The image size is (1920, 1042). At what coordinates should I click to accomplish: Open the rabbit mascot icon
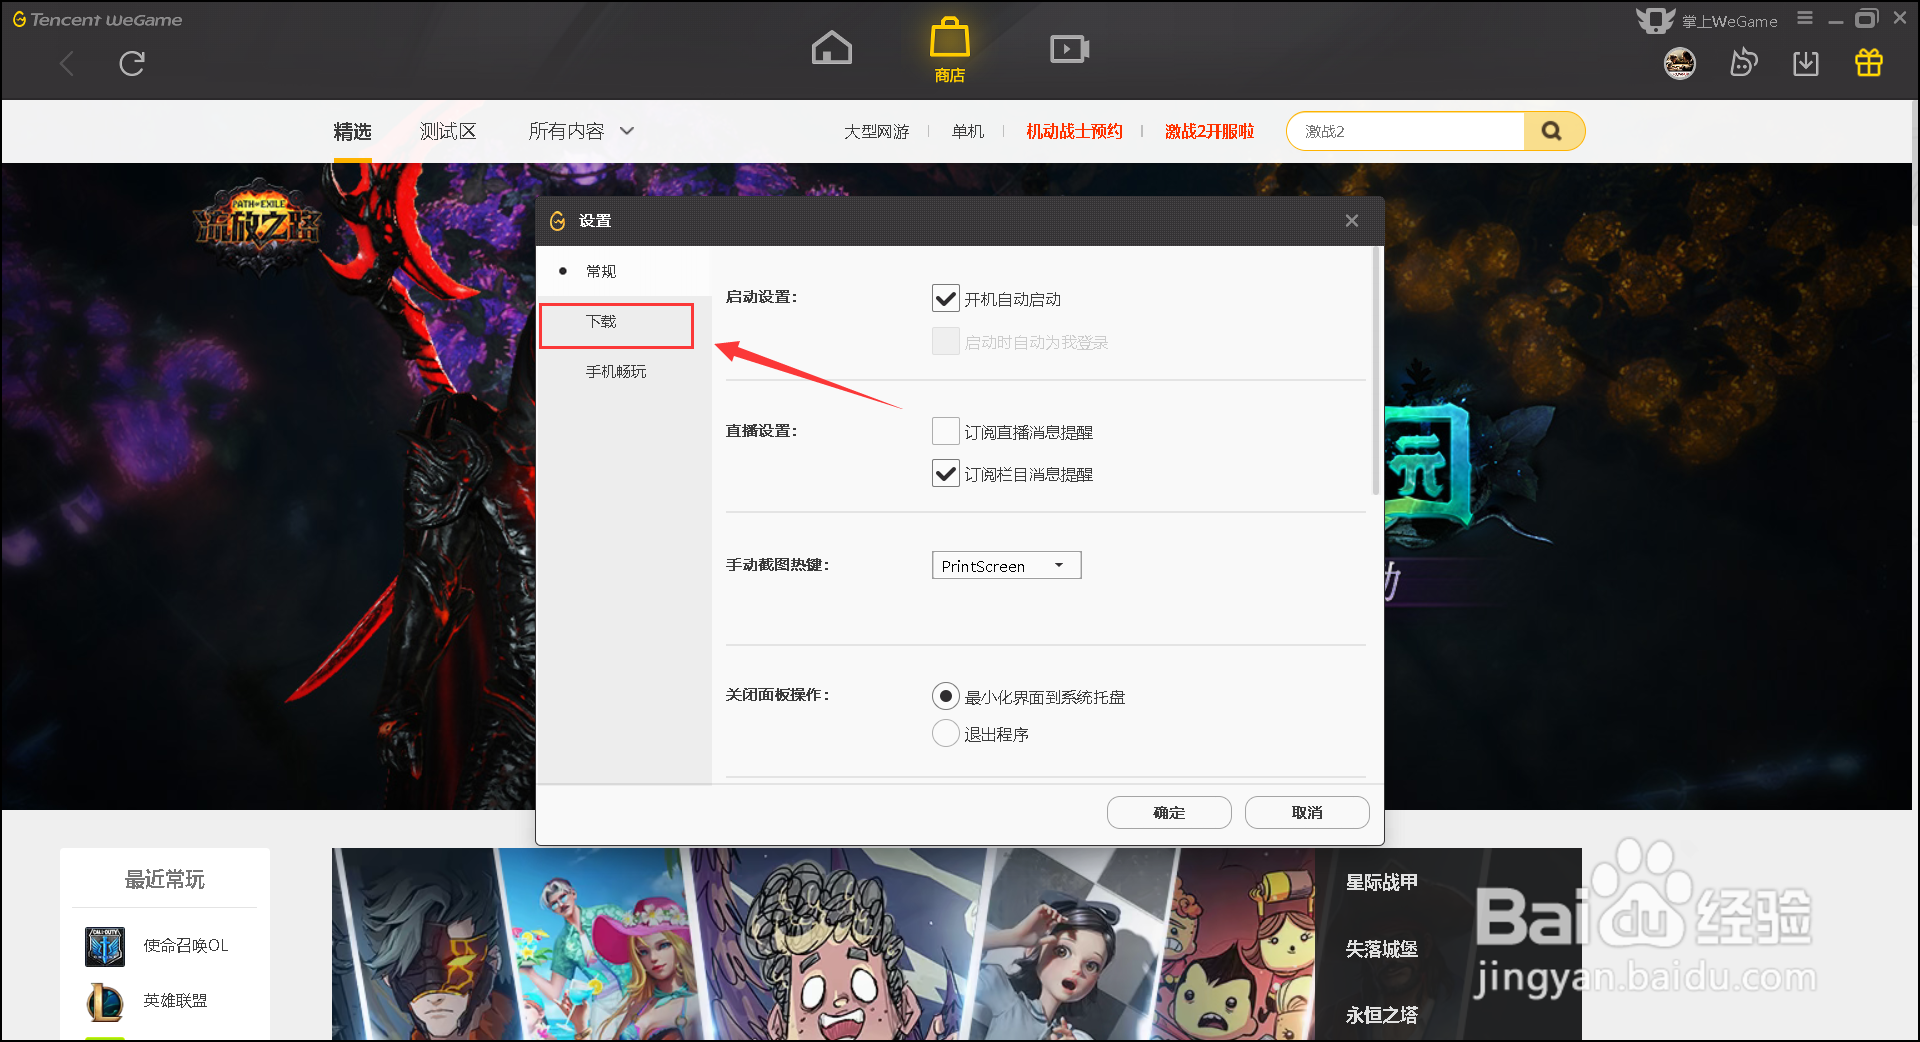(x=1743, y=63)
